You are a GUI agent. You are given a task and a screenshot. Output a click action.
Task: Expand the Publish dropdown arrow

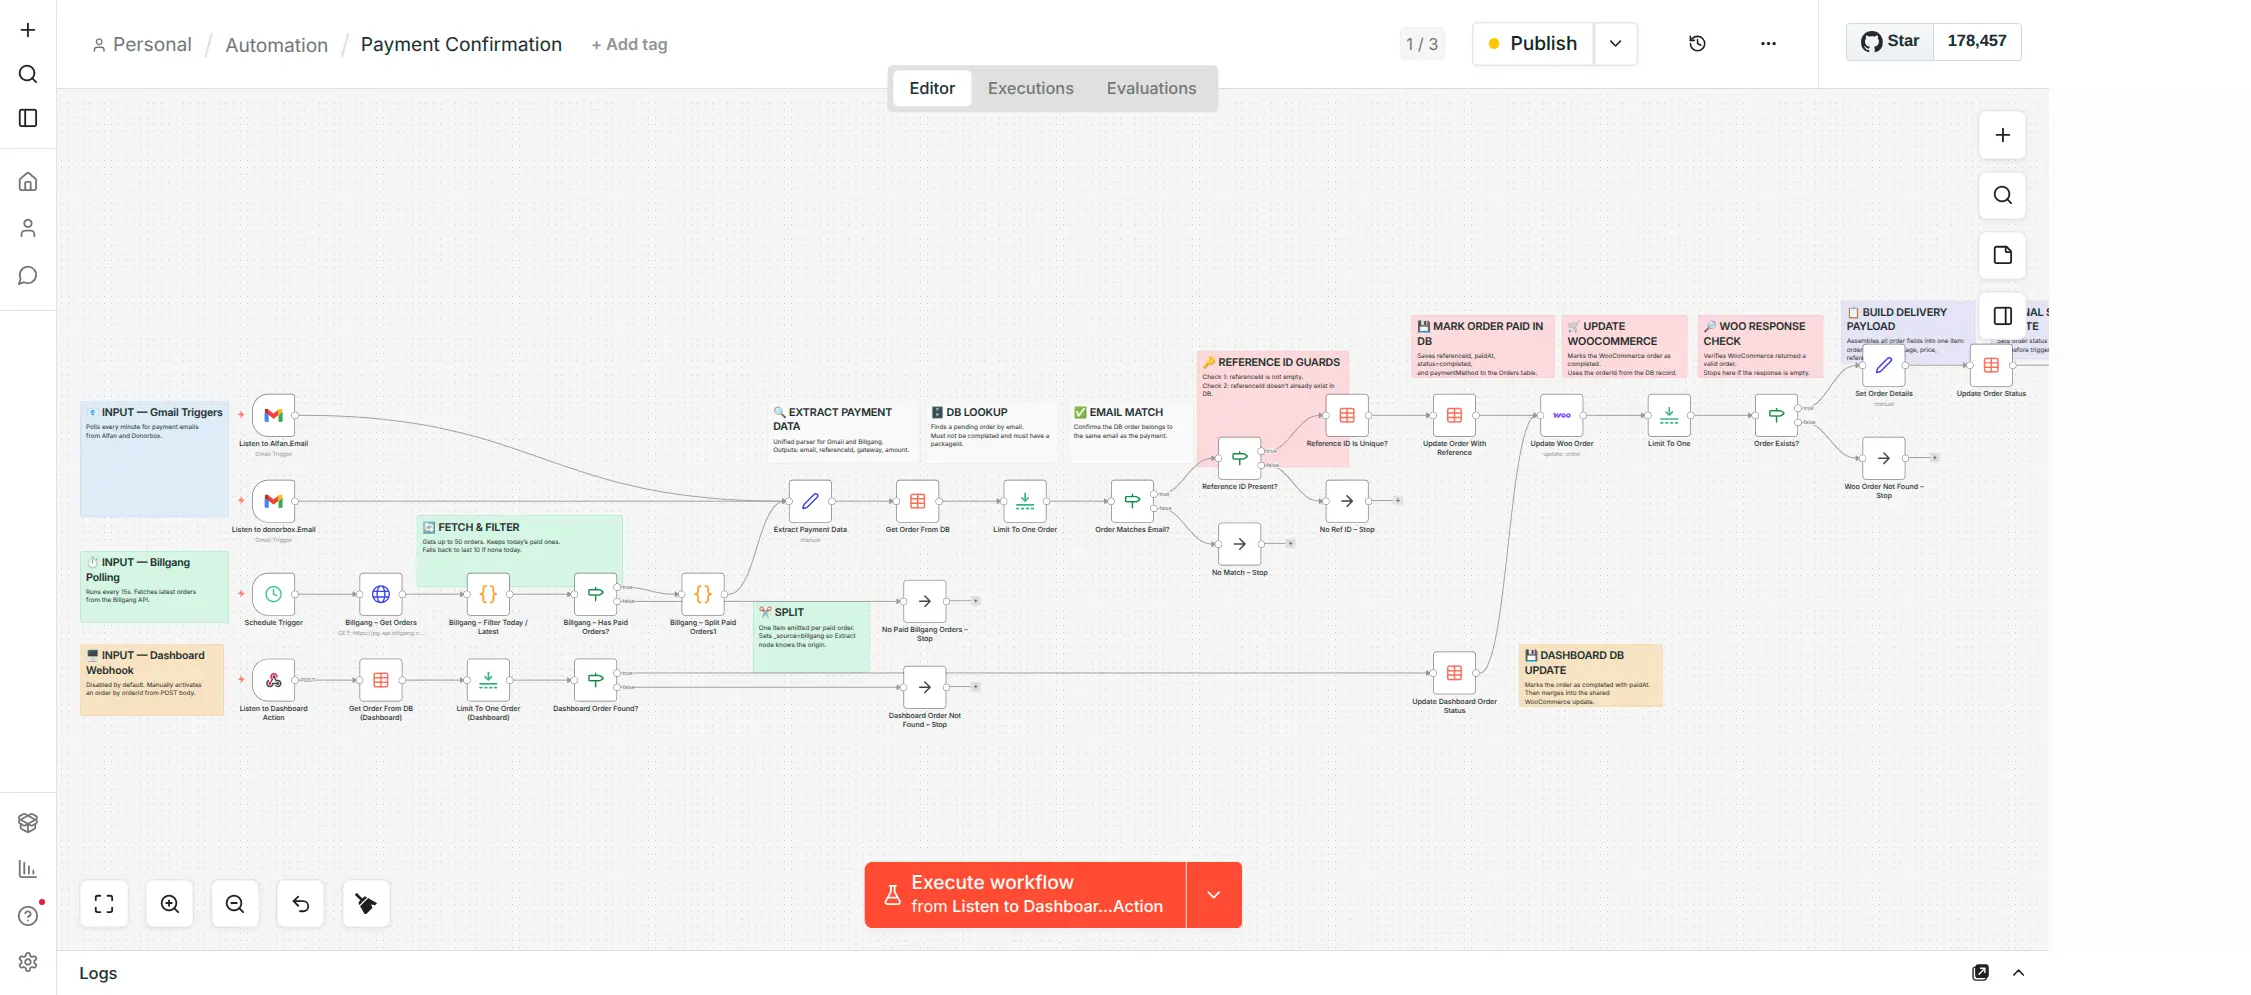(1615, 44)
